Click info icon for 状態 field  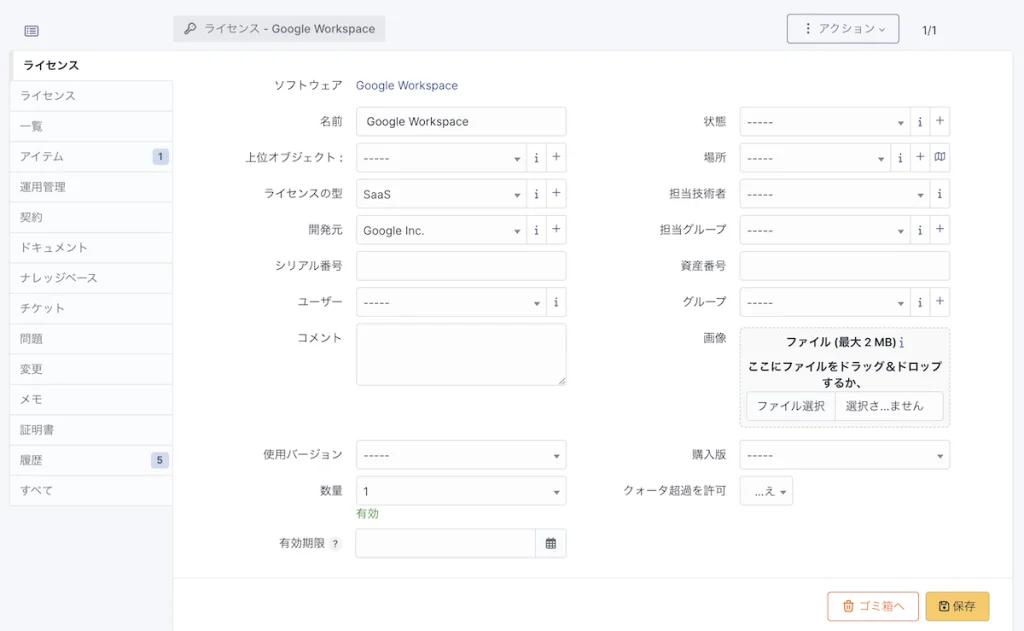920,121
